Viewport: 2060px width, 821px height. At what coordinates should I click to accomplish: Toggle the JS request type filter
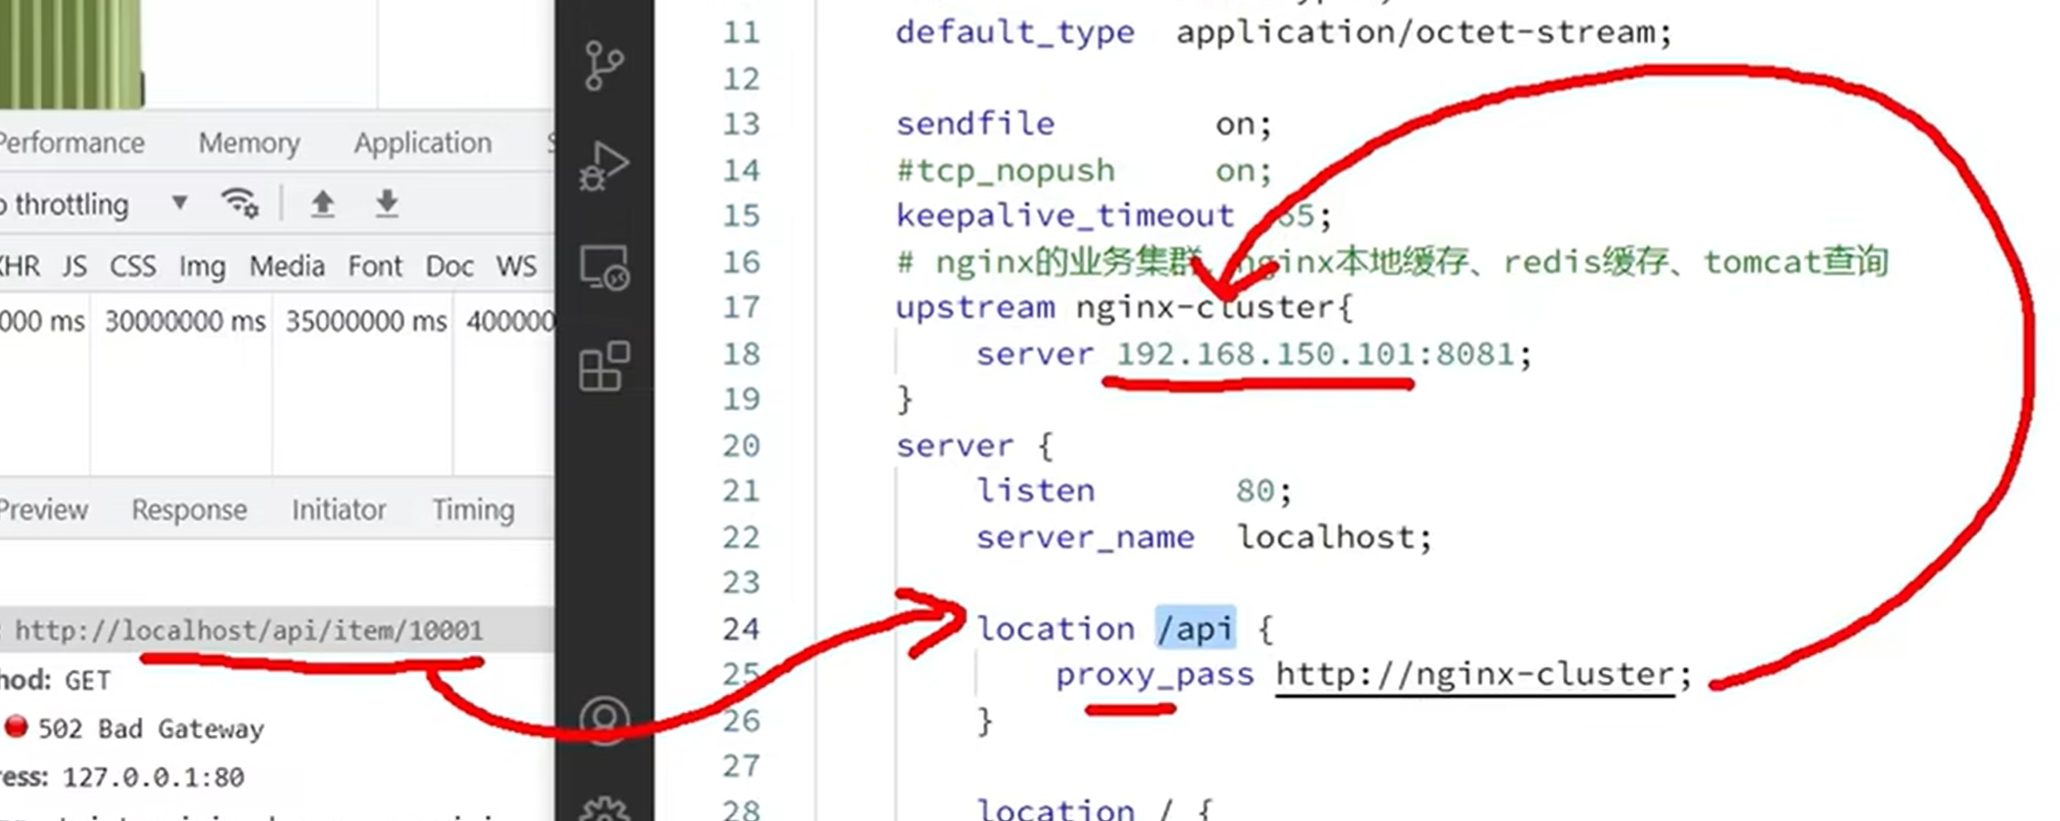[x=74, y=267]
